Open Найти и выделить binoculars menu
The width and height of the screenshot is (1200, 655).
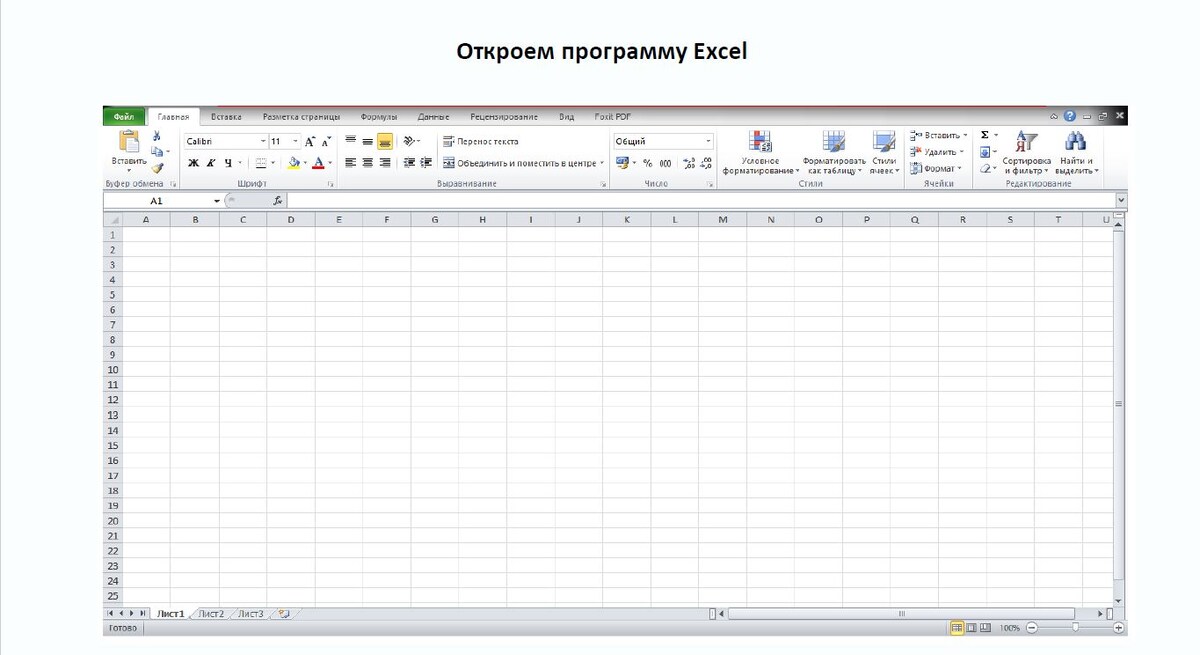click(1076, 153)
